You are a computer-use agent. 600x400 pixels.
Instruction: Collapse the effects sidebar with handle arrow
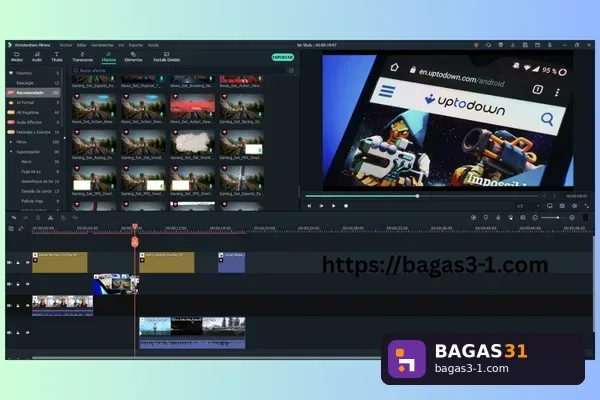pyautogui.click(x=64, y=138)
